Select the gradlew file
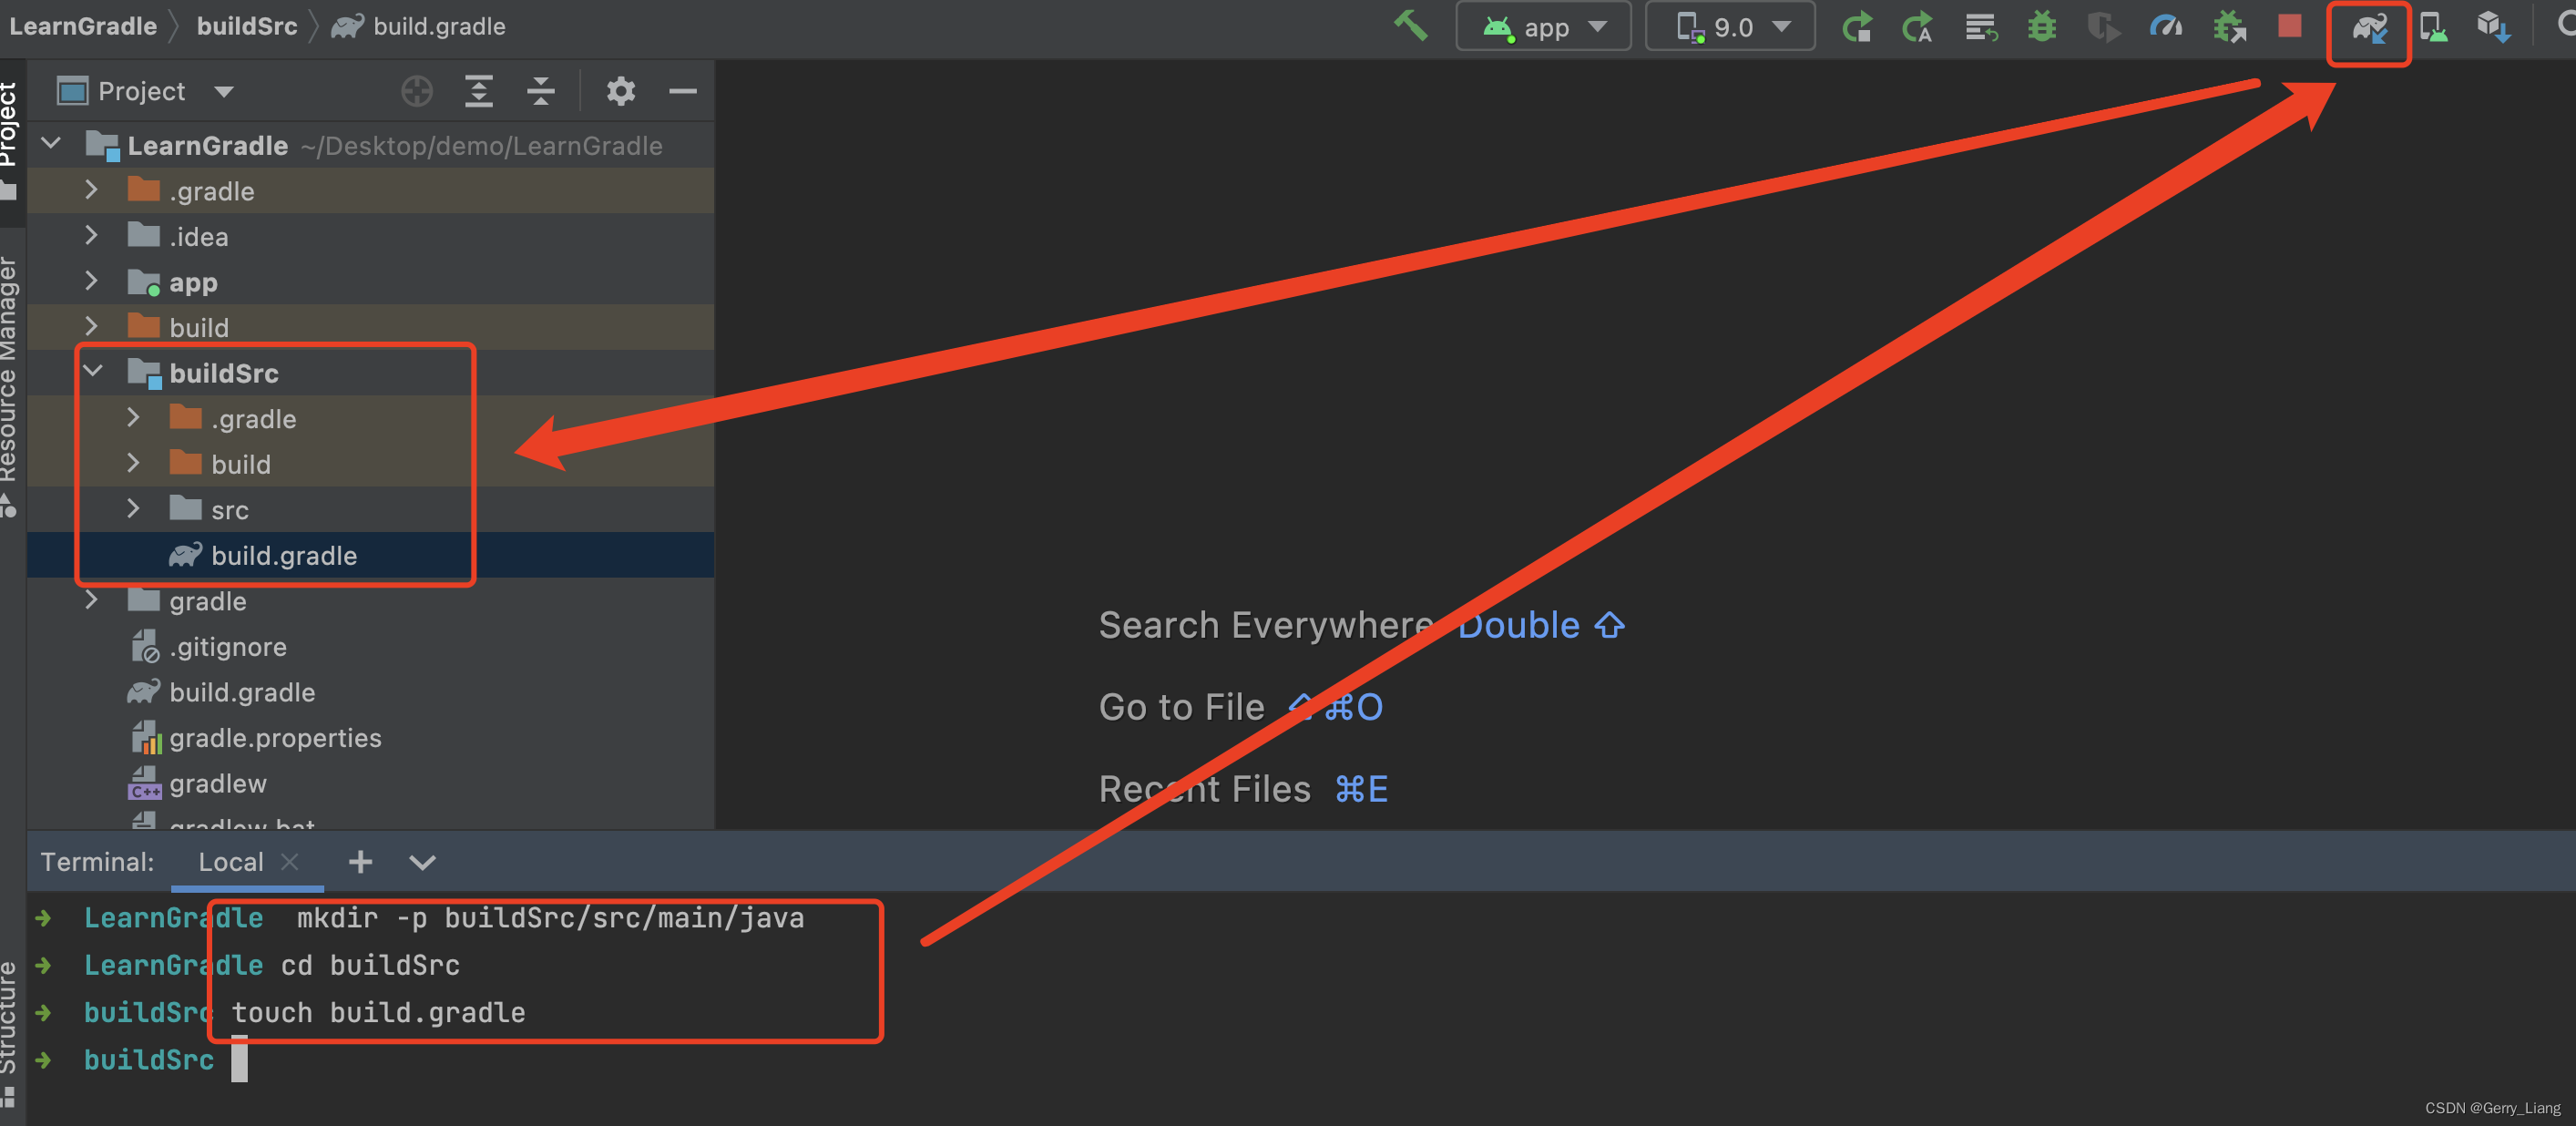Viewport: 2576px width, 1126px height. [371, 783]
